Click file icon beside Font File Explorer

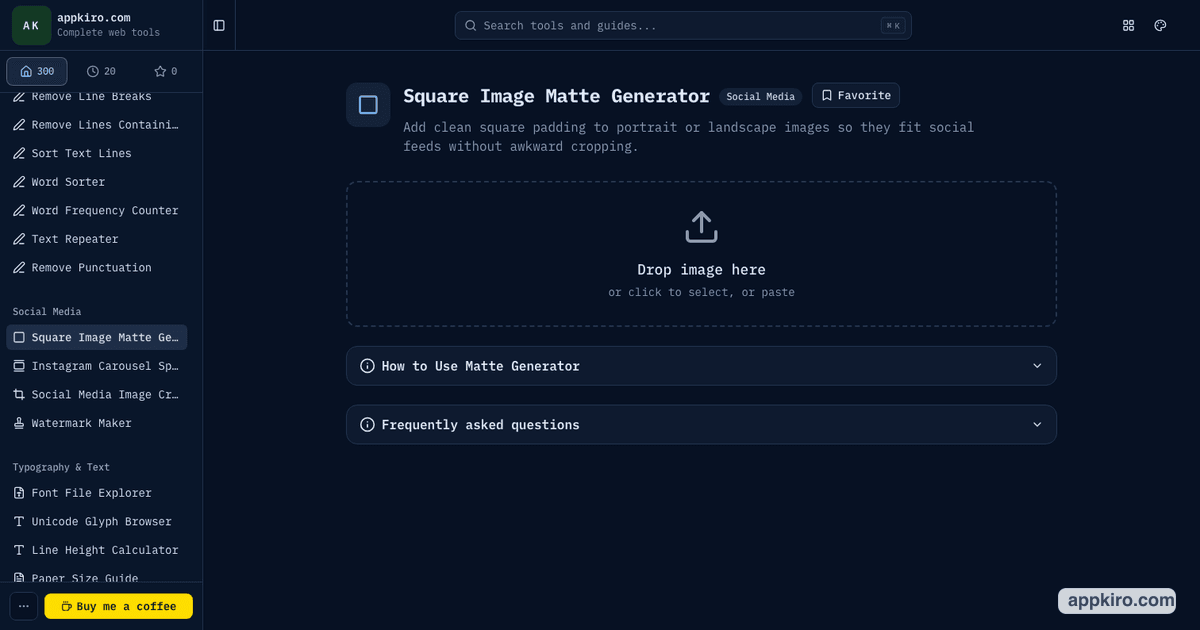pyautogui.click(x=19, y=492)
